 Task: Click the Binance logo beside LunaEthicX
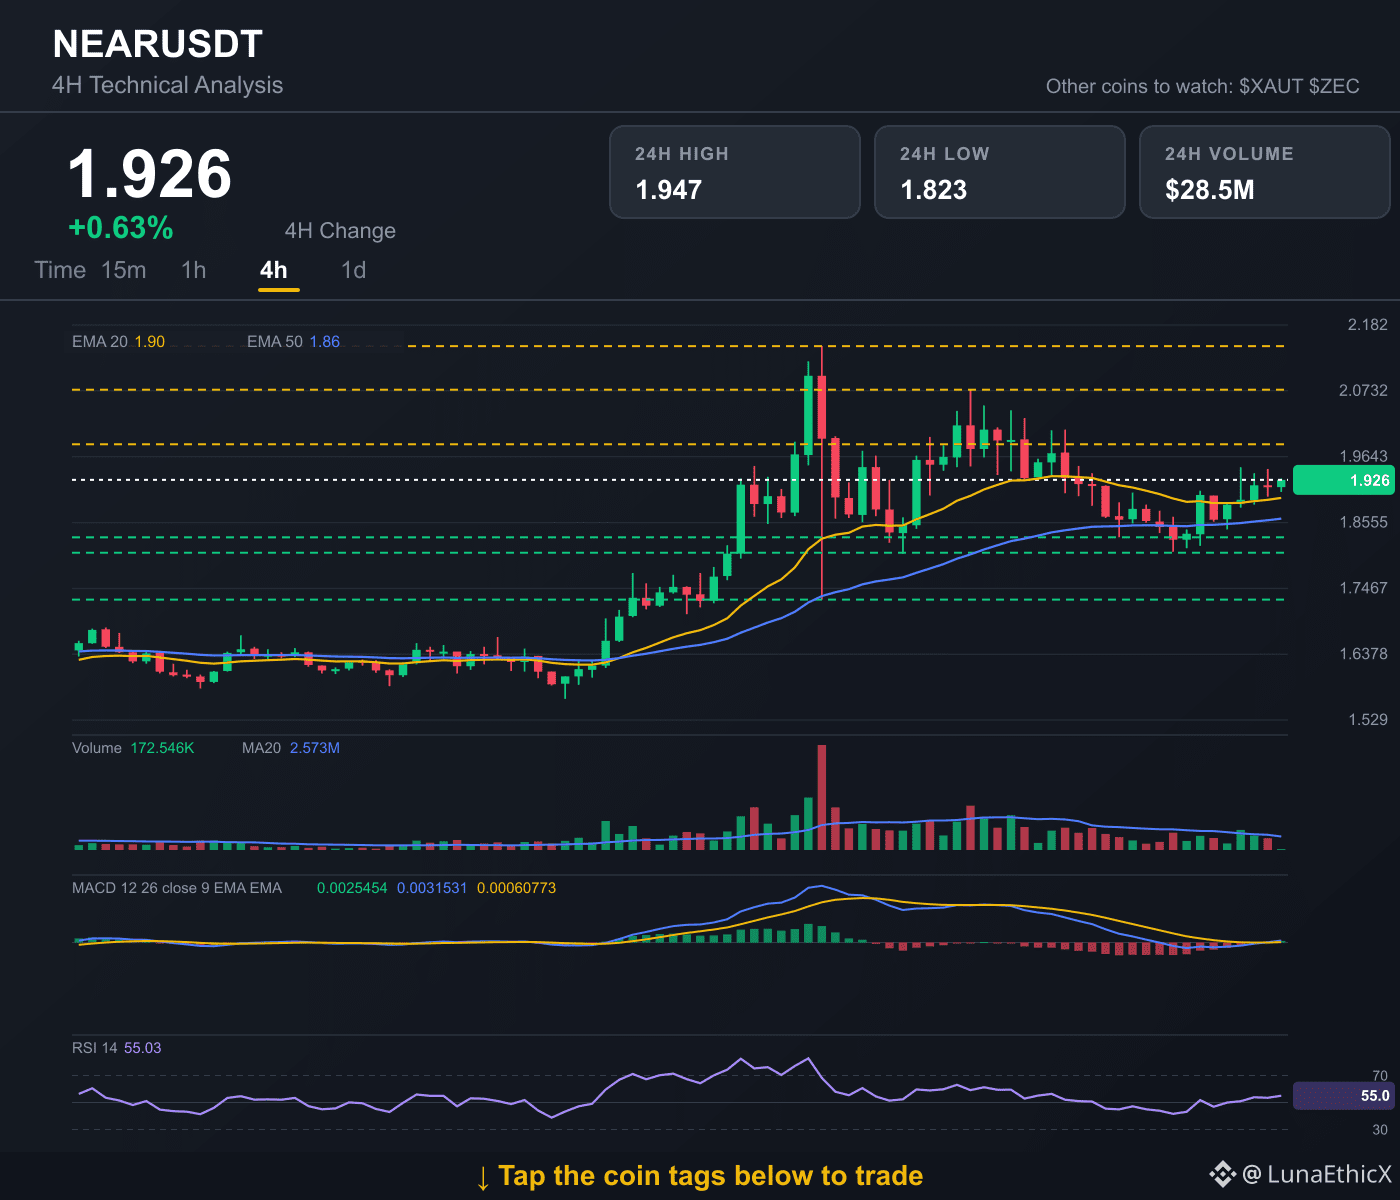1222,1174
